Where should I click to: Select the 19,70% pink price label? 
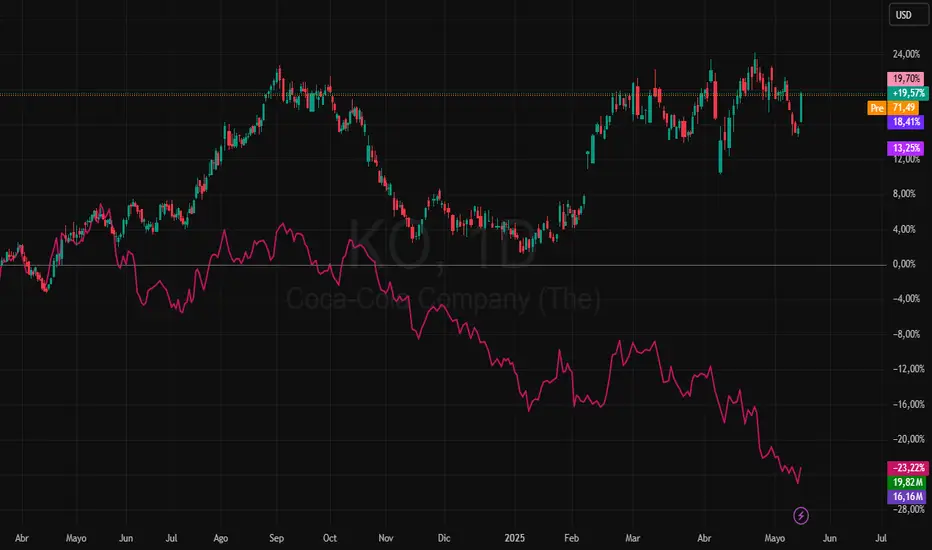(x=906, y=78)
